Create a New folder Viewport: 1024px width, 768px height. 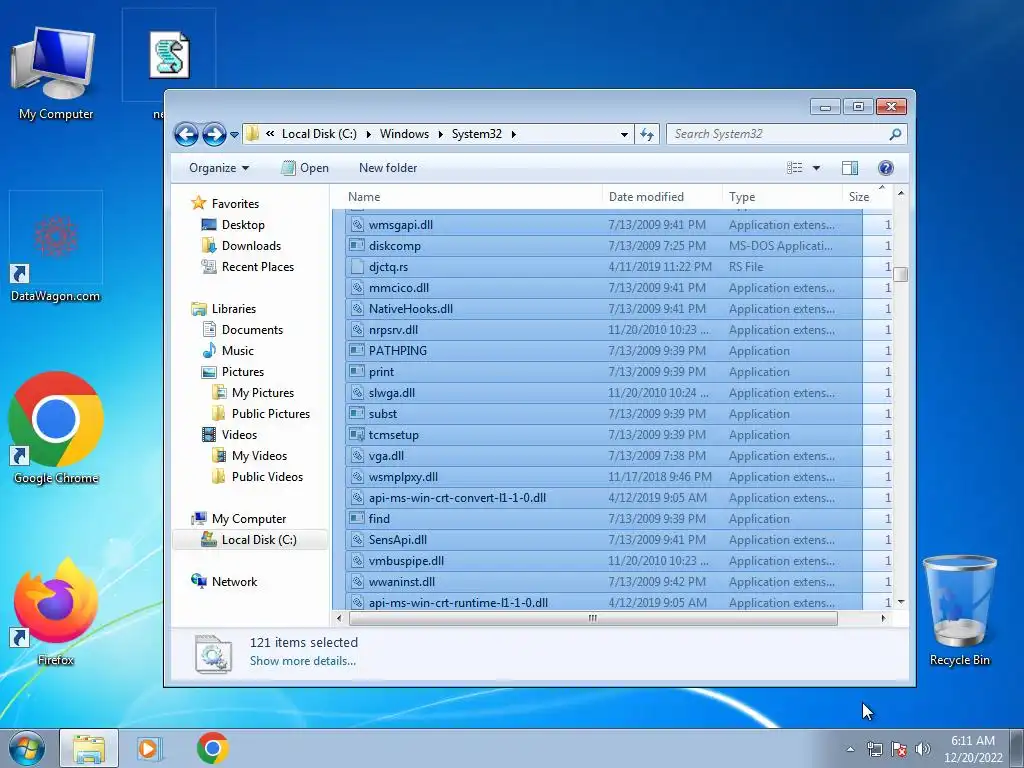388,168
